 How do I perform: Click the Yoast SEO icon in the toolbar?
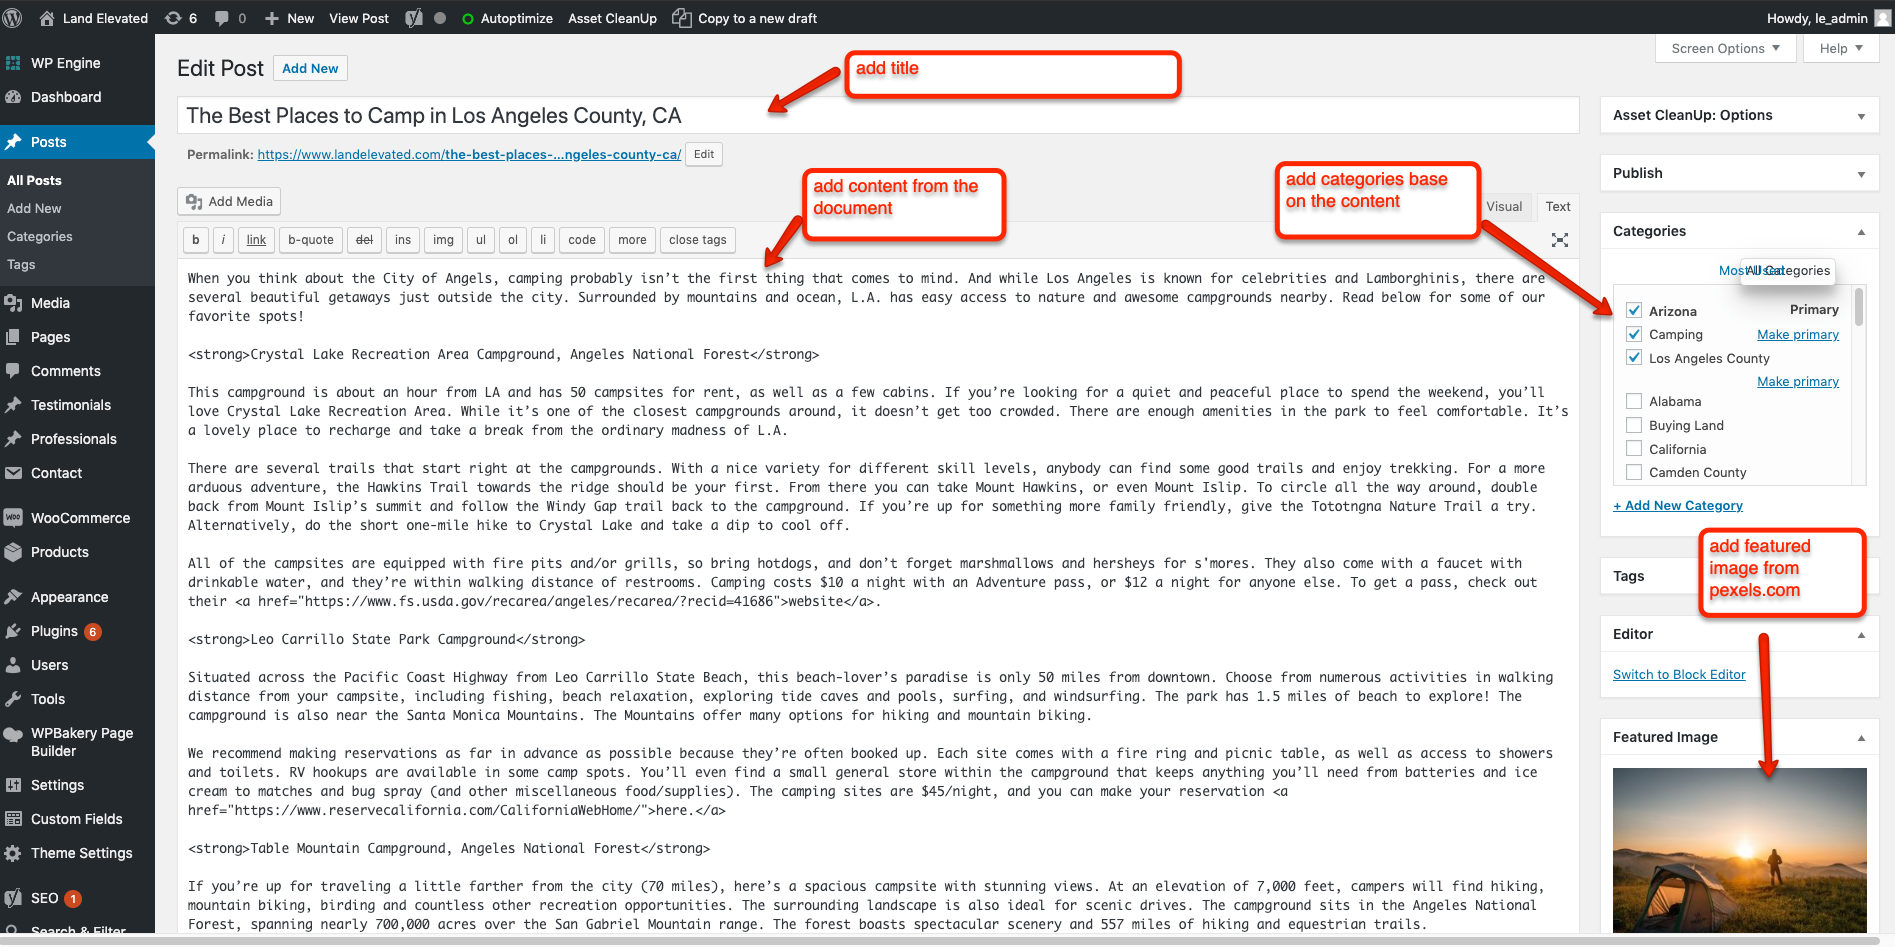tap(413, 17)
